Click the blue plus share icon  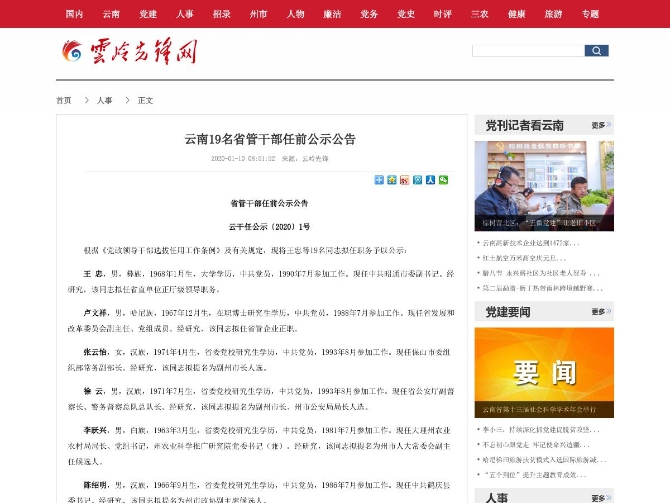click(x=379, y=180)
